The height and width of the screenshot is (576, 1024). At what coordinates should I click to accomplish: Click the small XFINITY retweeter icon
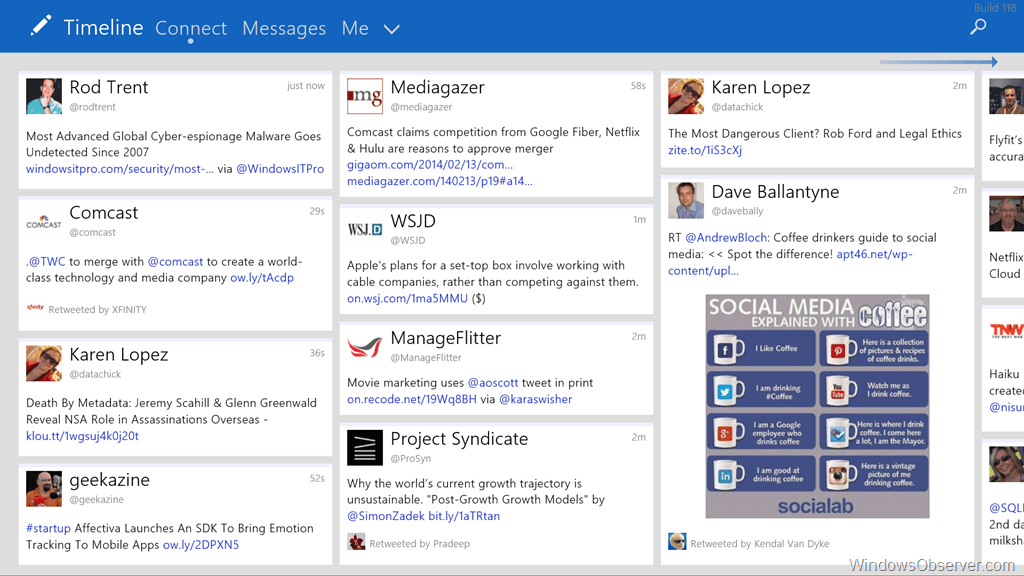(35, 308)
